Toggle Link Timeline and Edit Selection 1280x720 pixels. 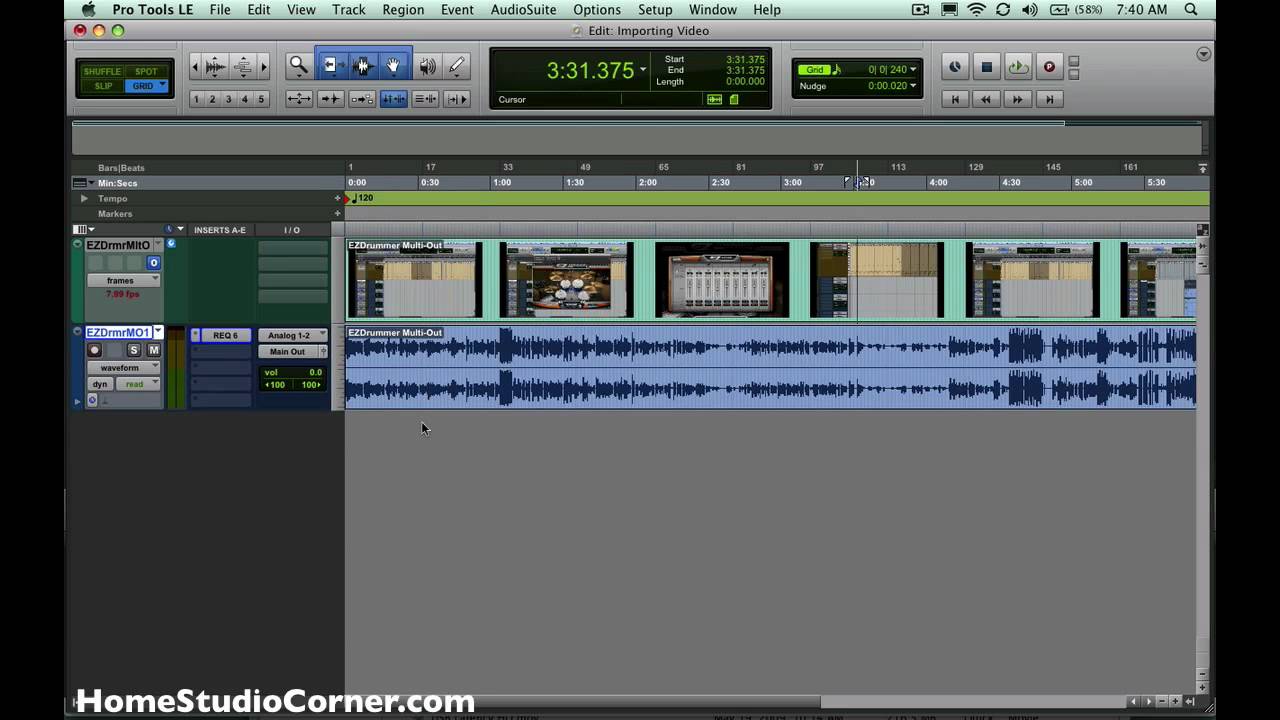point(393,99)
